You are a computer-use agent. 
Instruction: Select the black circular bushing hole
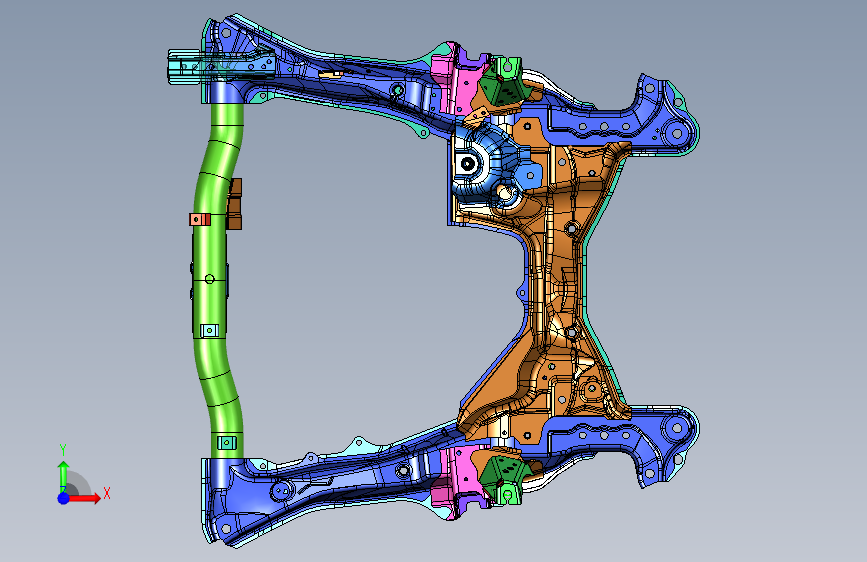coord(468,164)
